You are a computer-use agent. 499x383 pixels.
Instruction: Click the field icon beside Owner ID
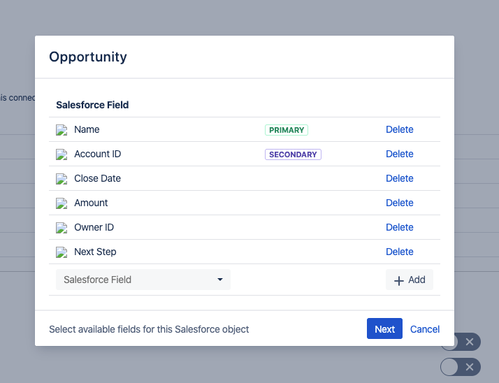(x=62, y=228)
